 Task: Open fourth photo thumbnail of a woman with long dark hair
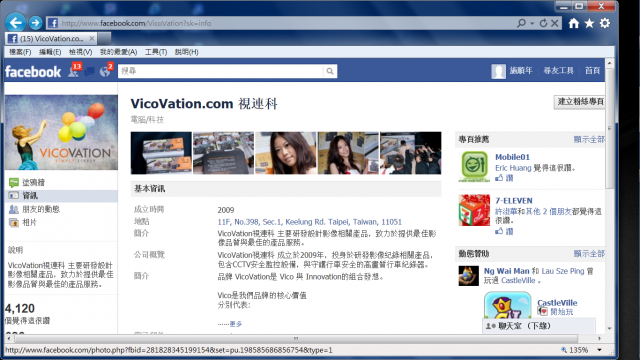[x=348, y=153]
